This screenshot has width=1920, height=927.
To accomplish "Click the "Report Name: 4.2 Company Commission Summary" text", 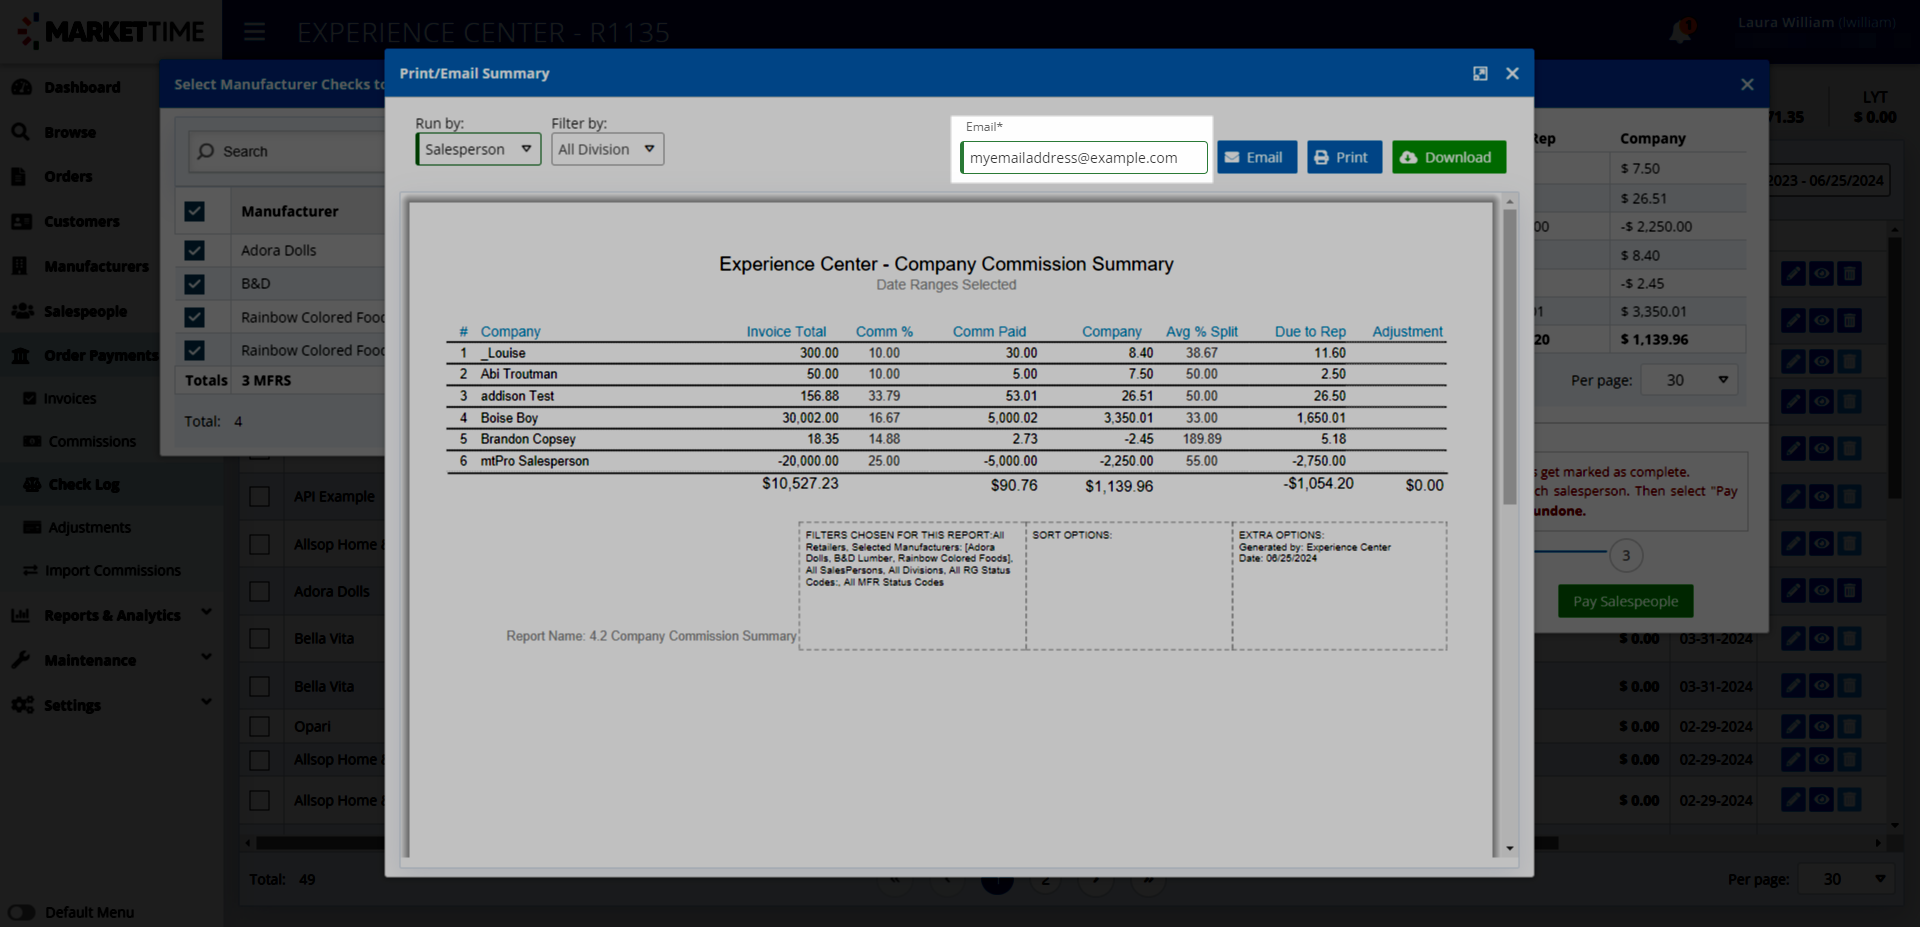I will click(651, 636).
